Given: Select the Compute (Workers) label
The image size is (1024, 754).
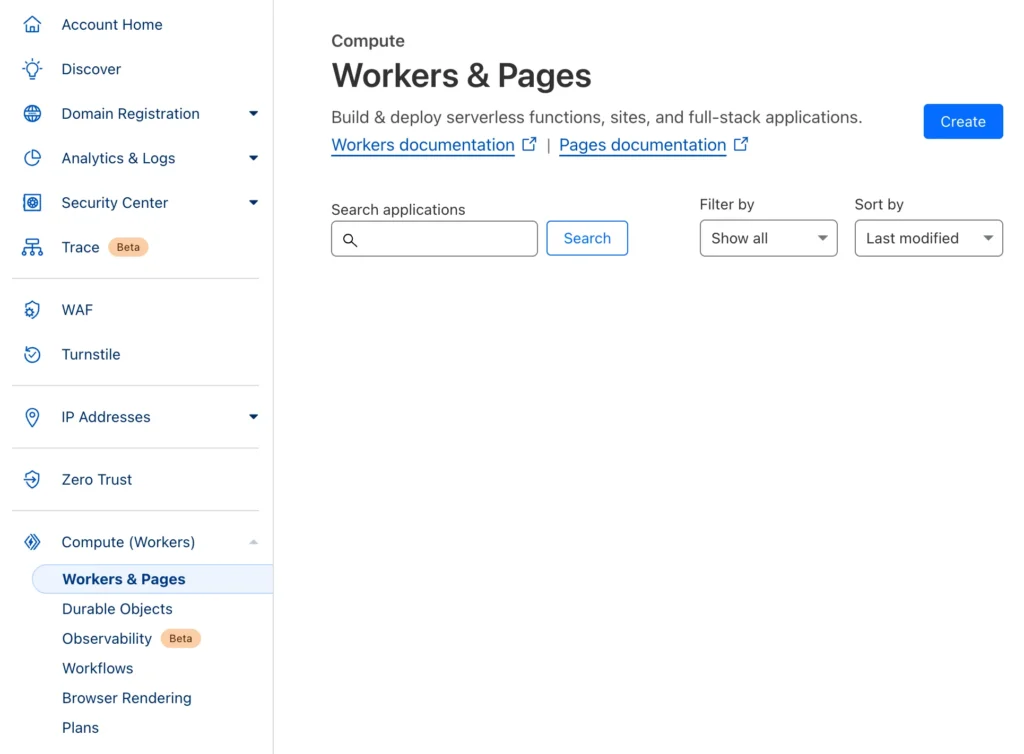Looking at the screenshot, I should click(x=128, y=542).
